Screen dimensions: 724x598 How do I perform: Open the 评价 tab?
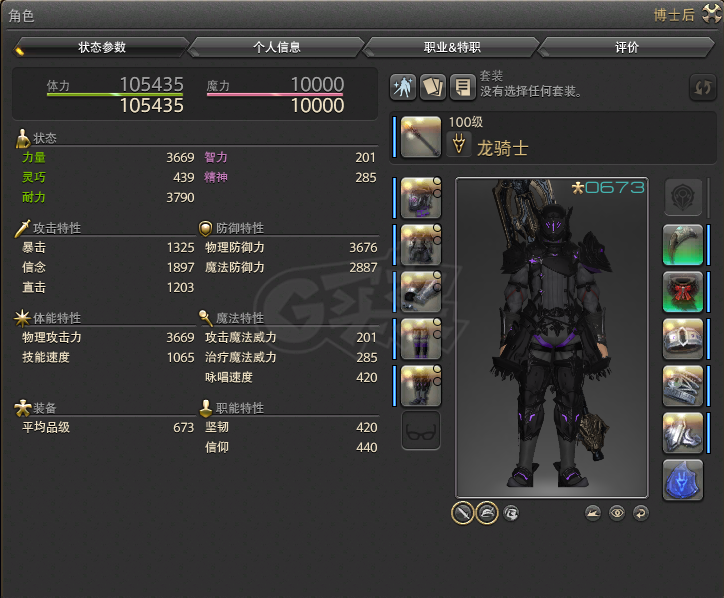tap(627, 47)
